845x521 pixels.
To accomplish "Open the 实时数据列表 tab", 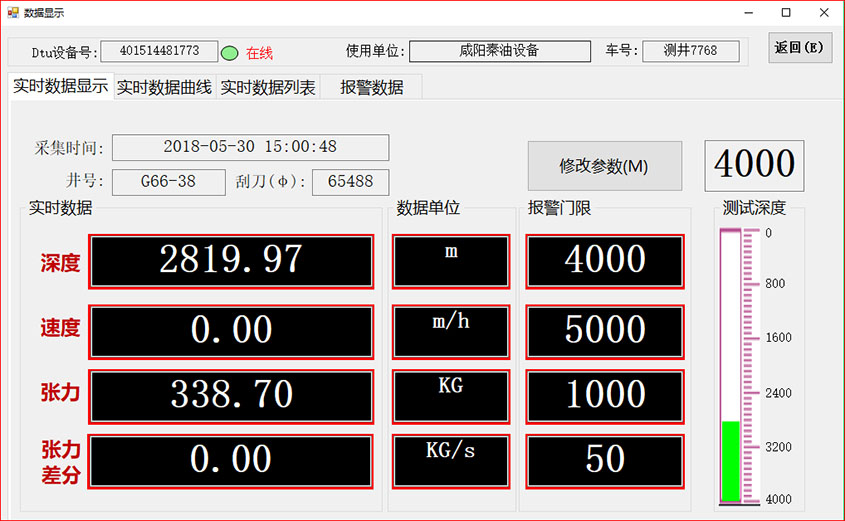I will (x=268, y=87).
